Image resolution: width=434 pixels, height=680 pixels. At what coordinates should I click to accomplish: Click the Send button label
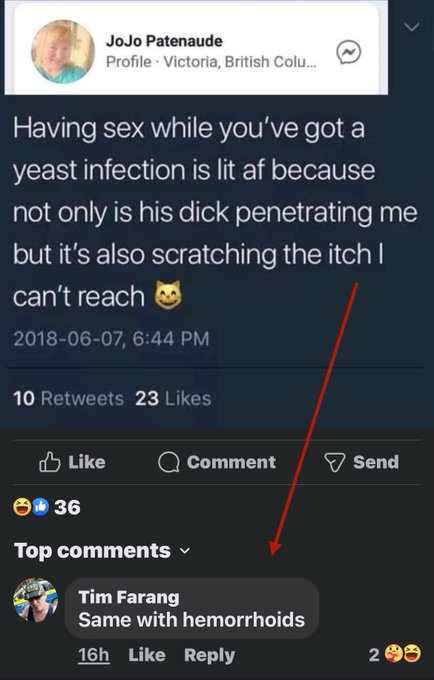click(376, 462)
